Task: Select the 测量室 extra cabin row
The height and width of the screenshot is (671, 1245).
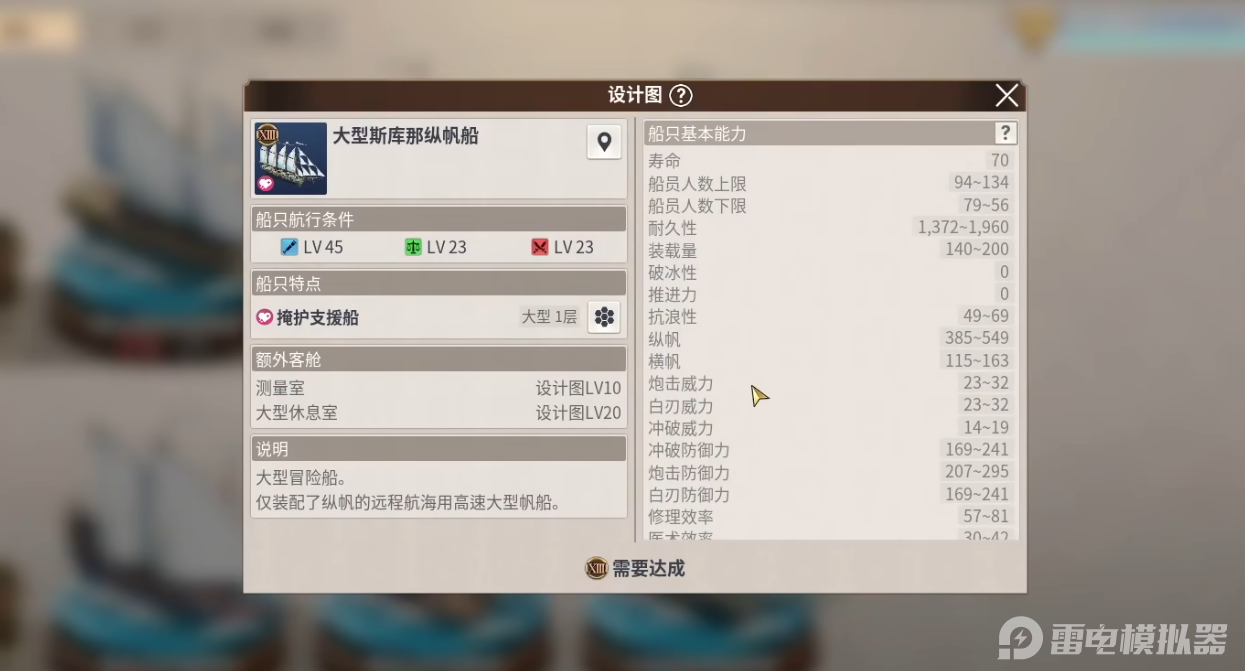Action: pyautogui.click(x=438, y=388)
